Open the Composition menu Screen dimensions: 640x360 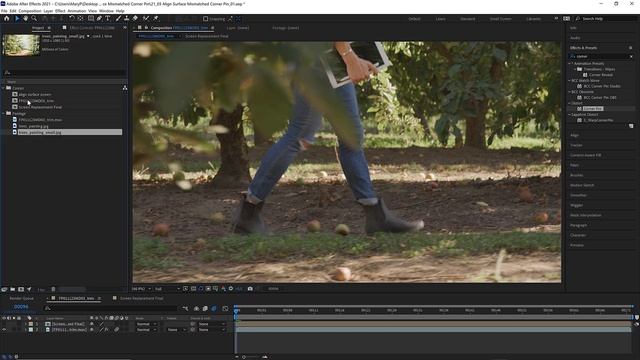(30, 11)
